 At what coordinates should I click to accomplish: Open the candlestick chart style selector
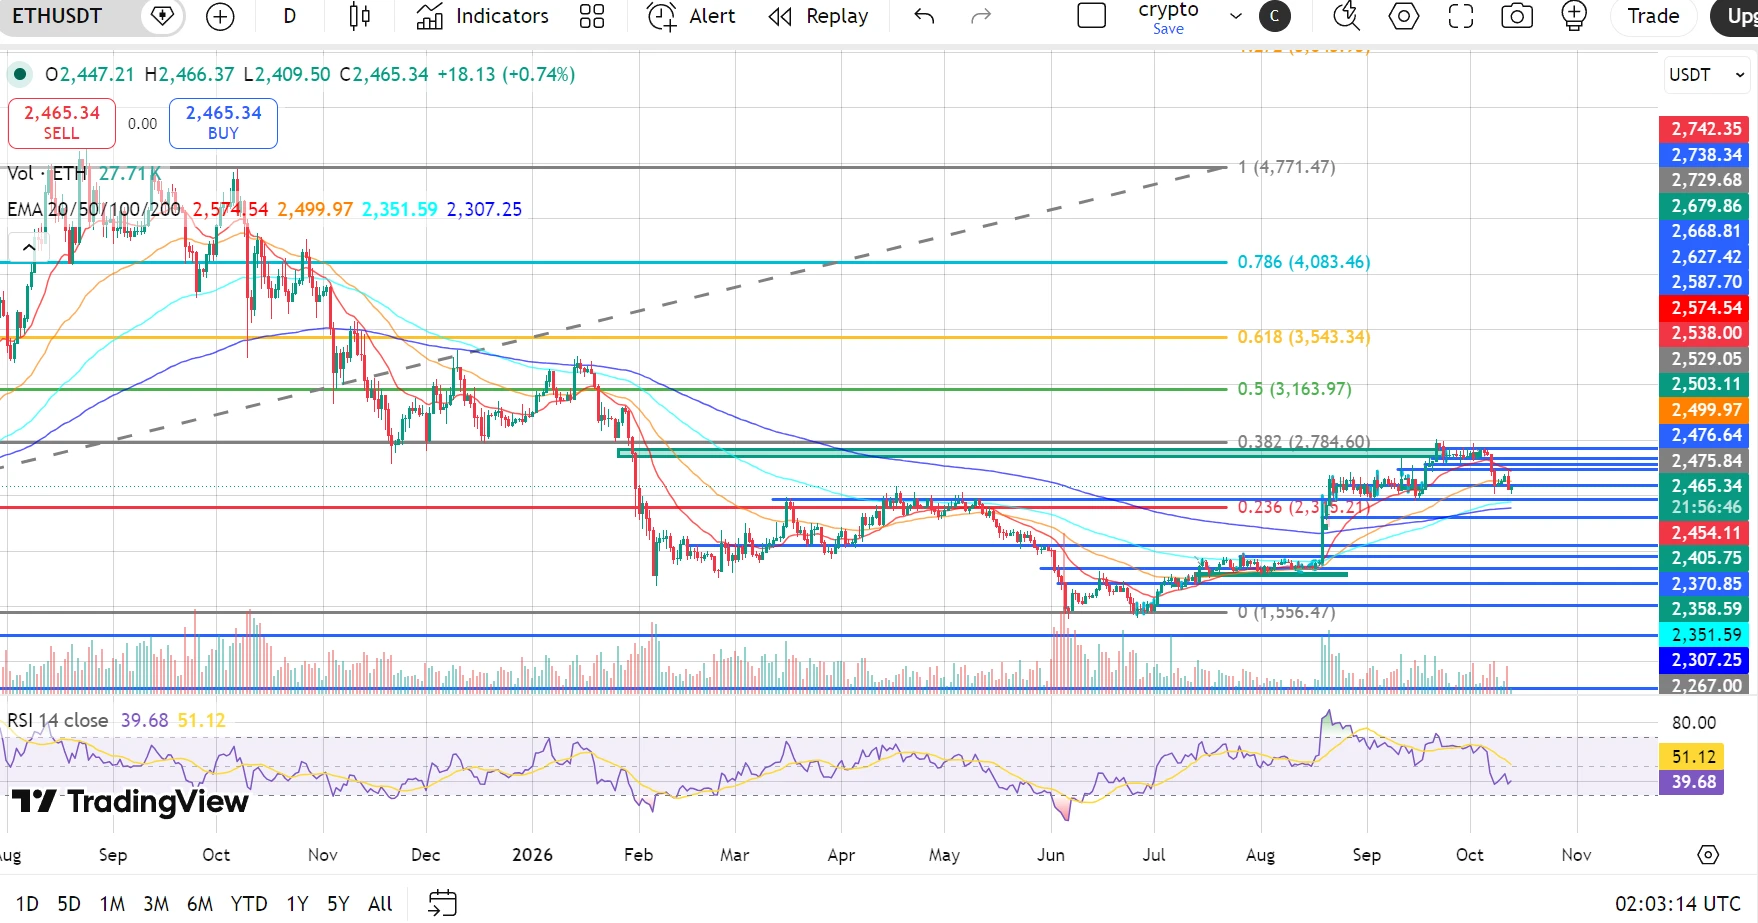(360, 16)
